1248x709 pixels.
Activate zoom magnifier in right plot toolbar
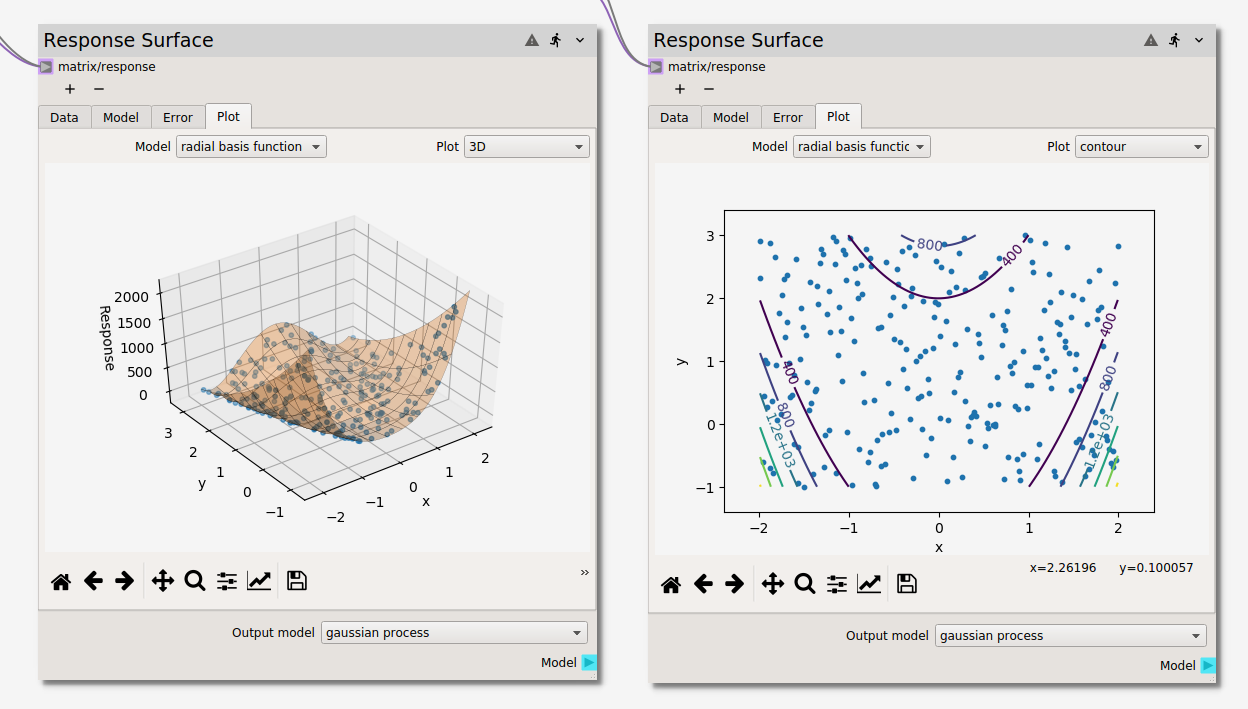804,584
